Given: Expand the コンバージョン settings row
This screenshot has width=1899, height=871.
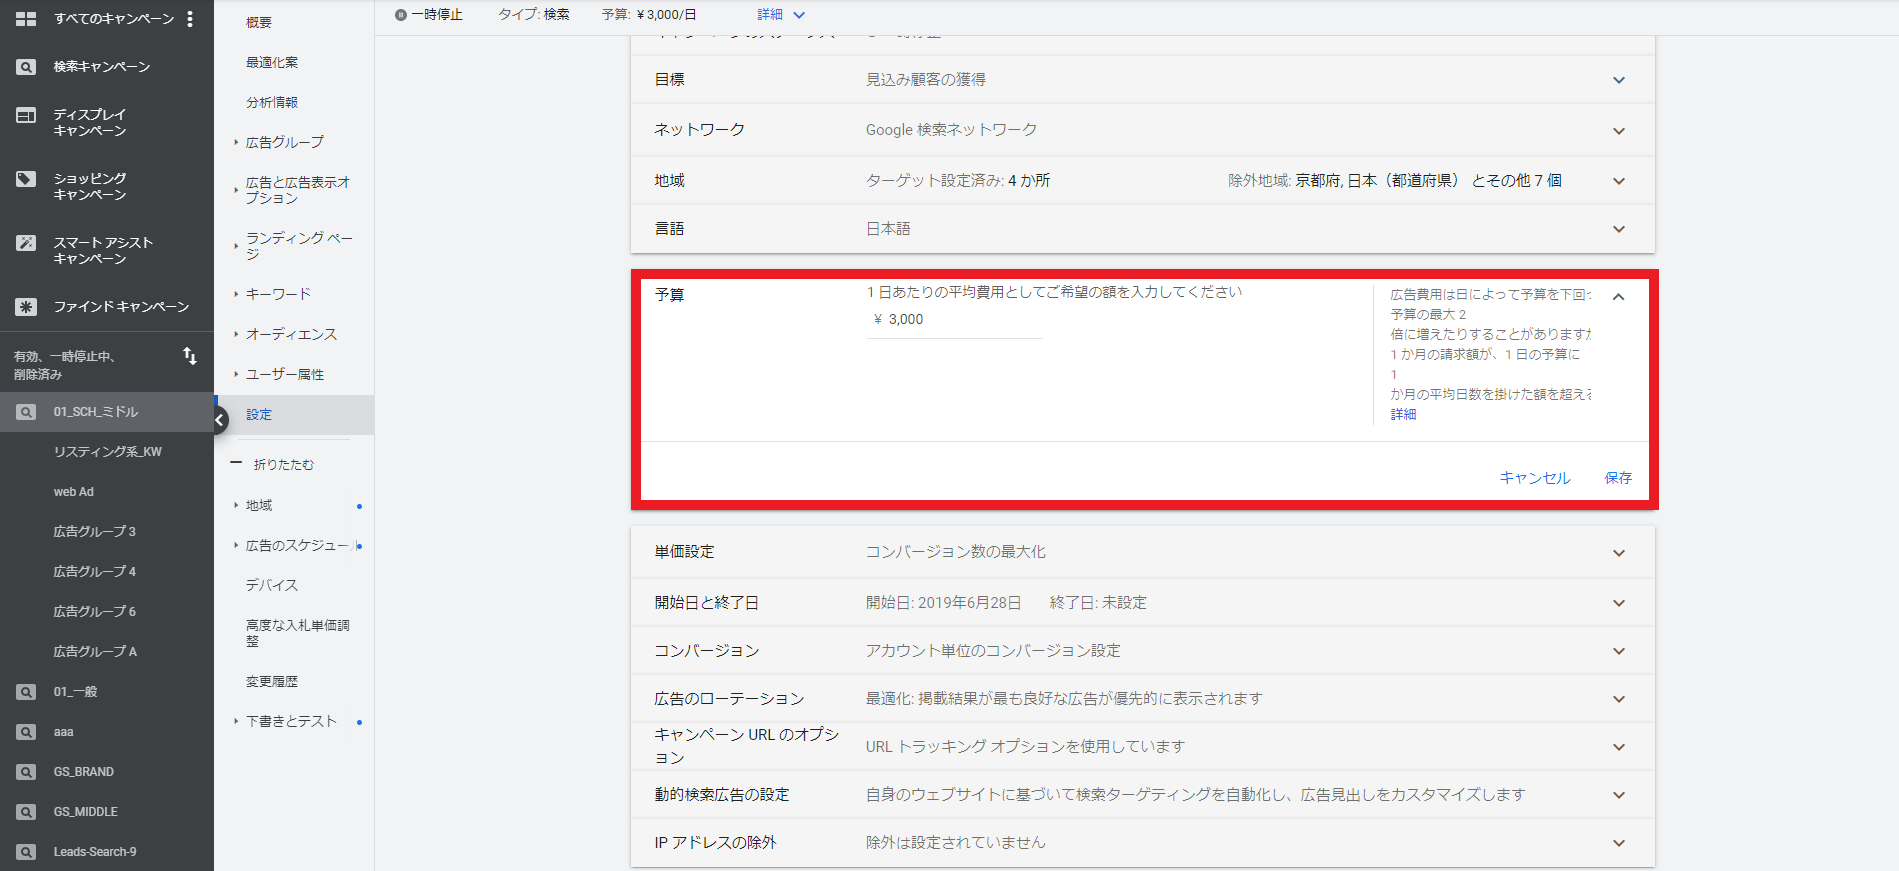Looking at the screenshot, I should (1619, 651).
